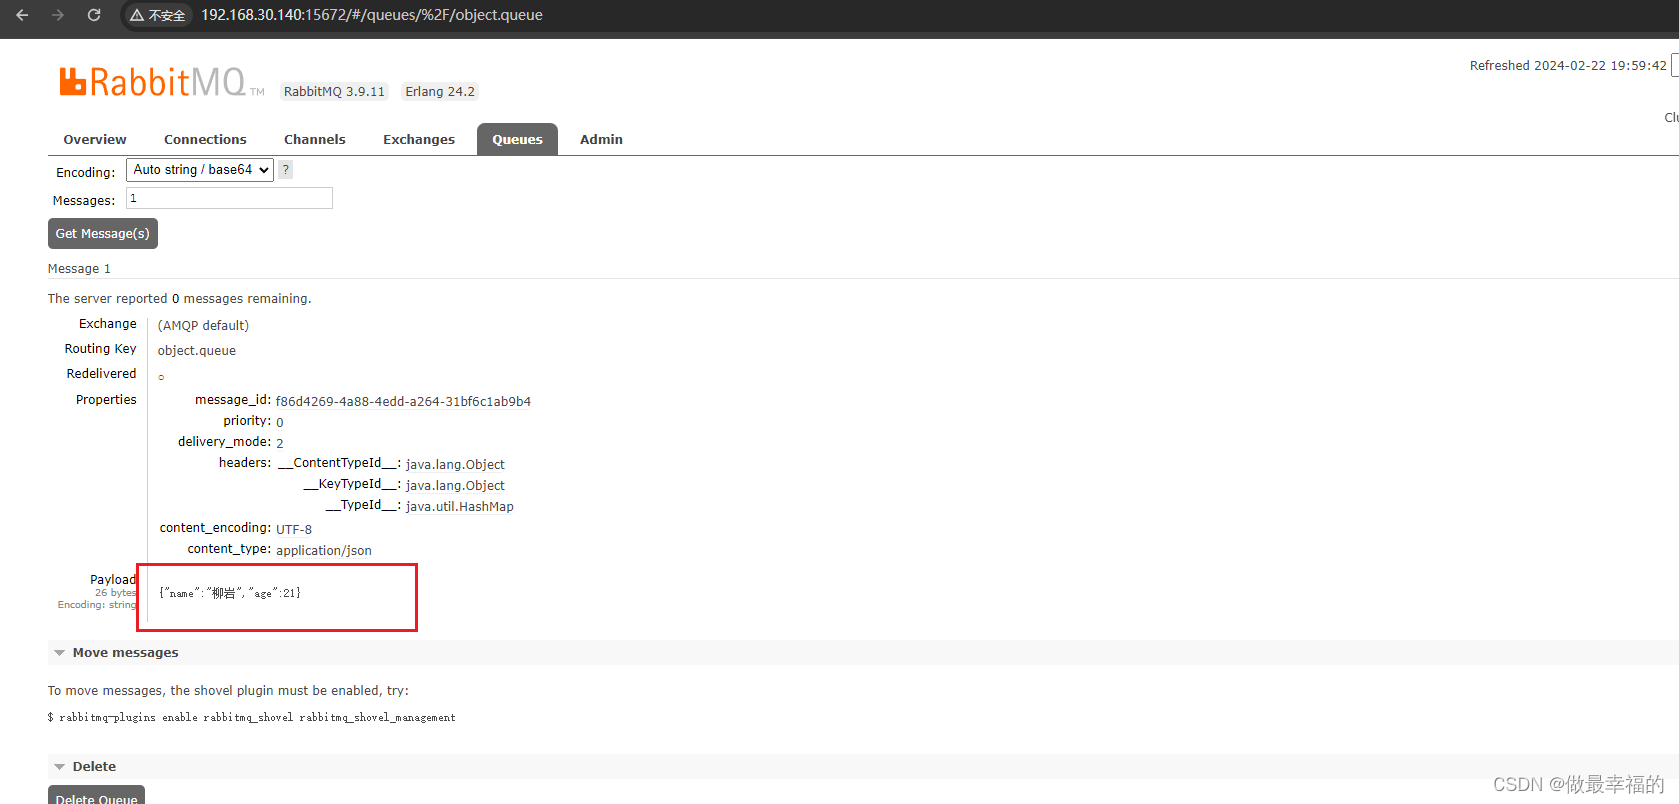This screenshot has height=804, width=1679.
Task: Click the __ContentTypeId__ java.lang.Object value
Action: [455, 465]
